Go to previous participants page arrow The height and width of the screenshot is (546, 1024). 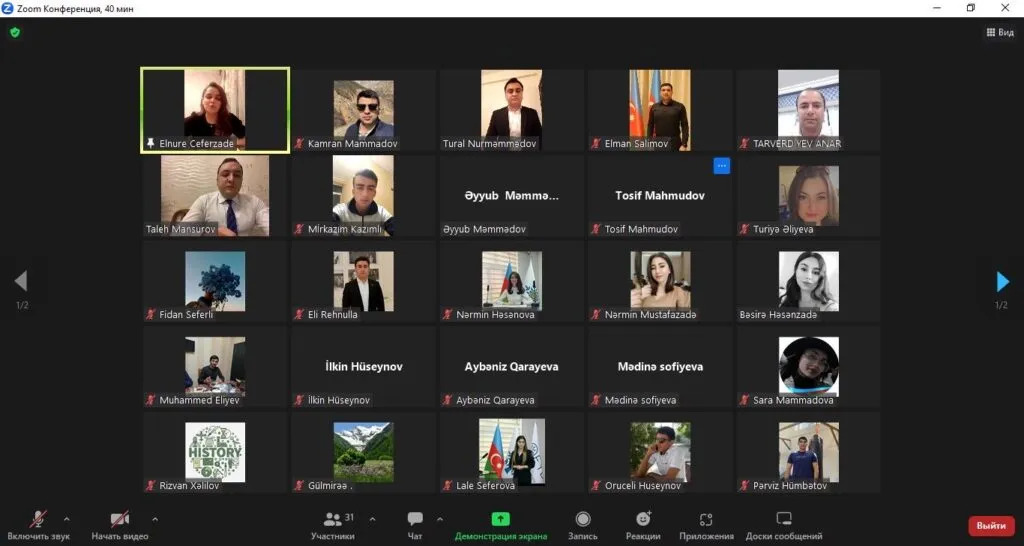tap(21, 281)
